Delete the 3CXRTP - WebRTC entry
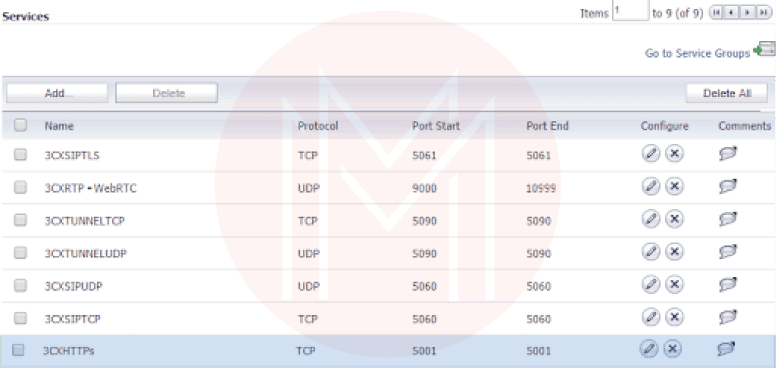The image size is (776, 368). coord(674,186)
